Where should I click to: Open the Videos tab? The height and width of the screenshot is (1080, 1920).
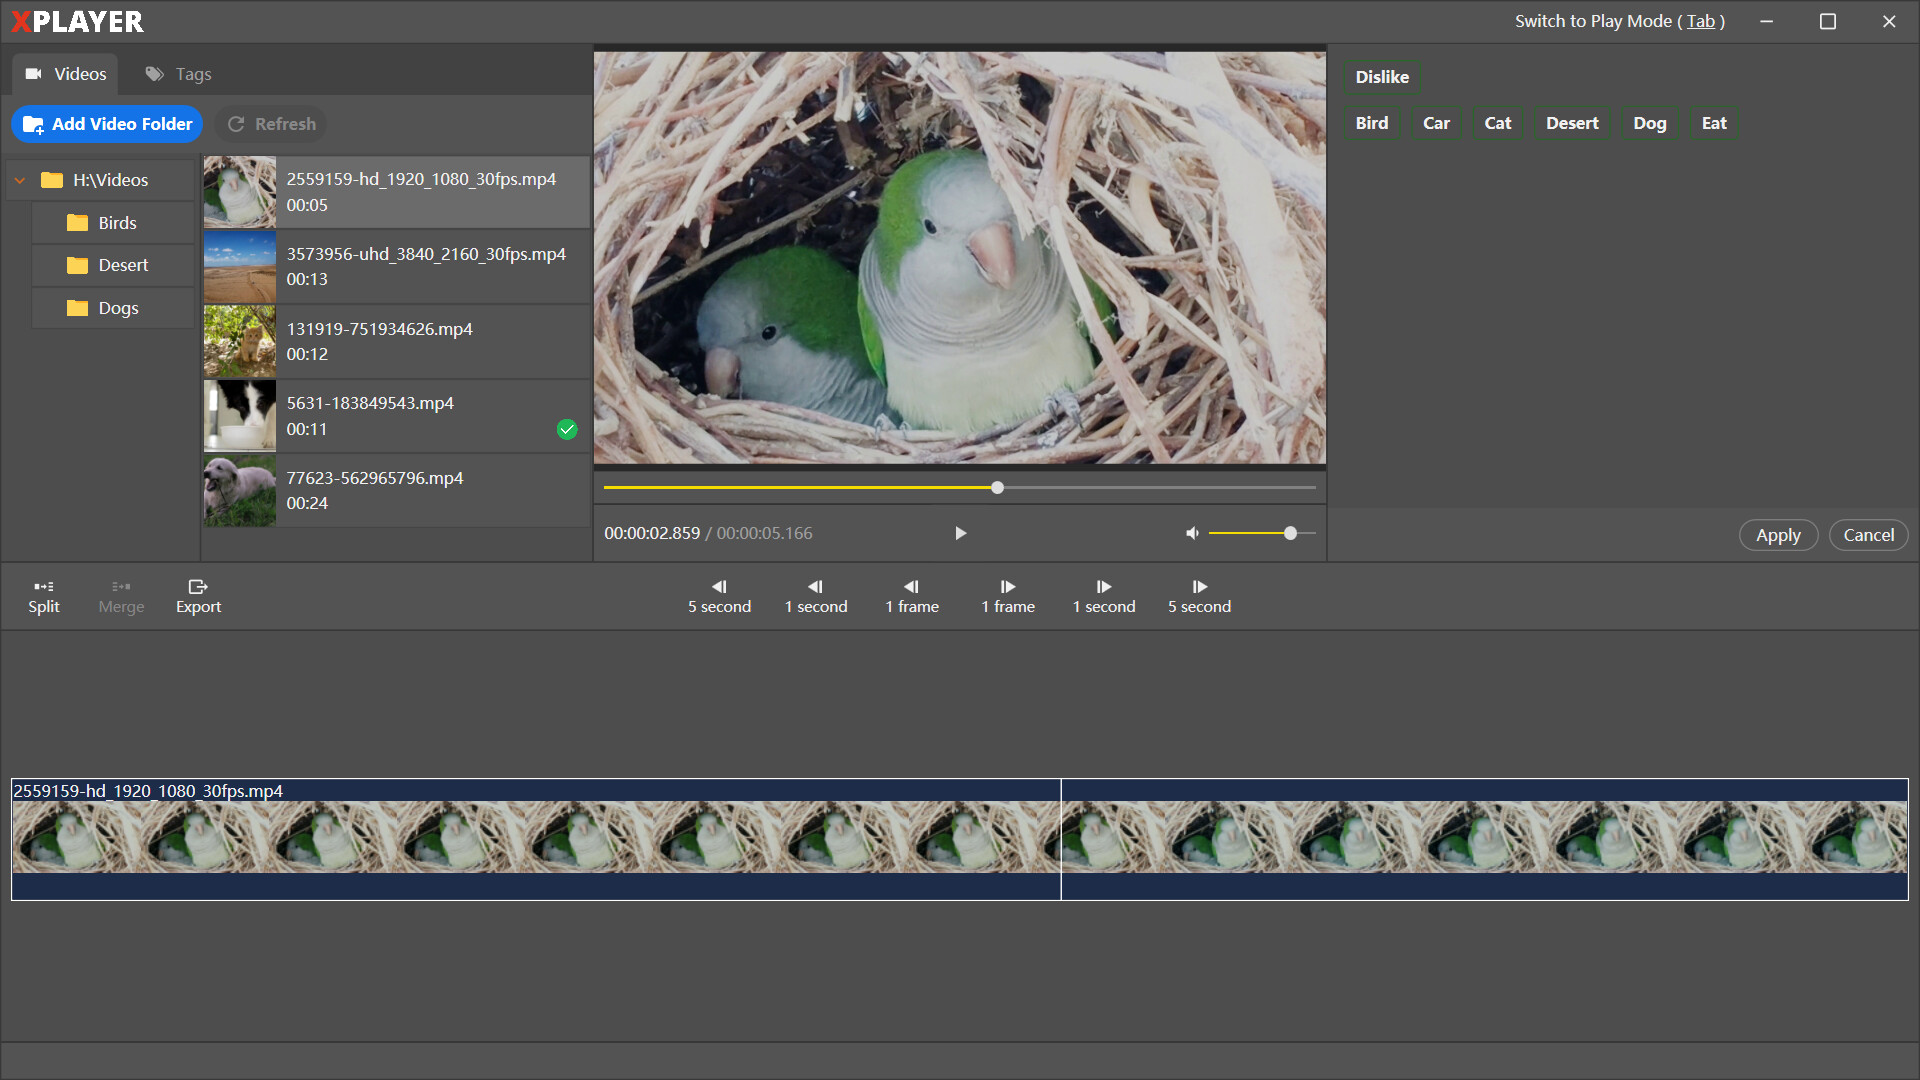(x=65, y=74)
